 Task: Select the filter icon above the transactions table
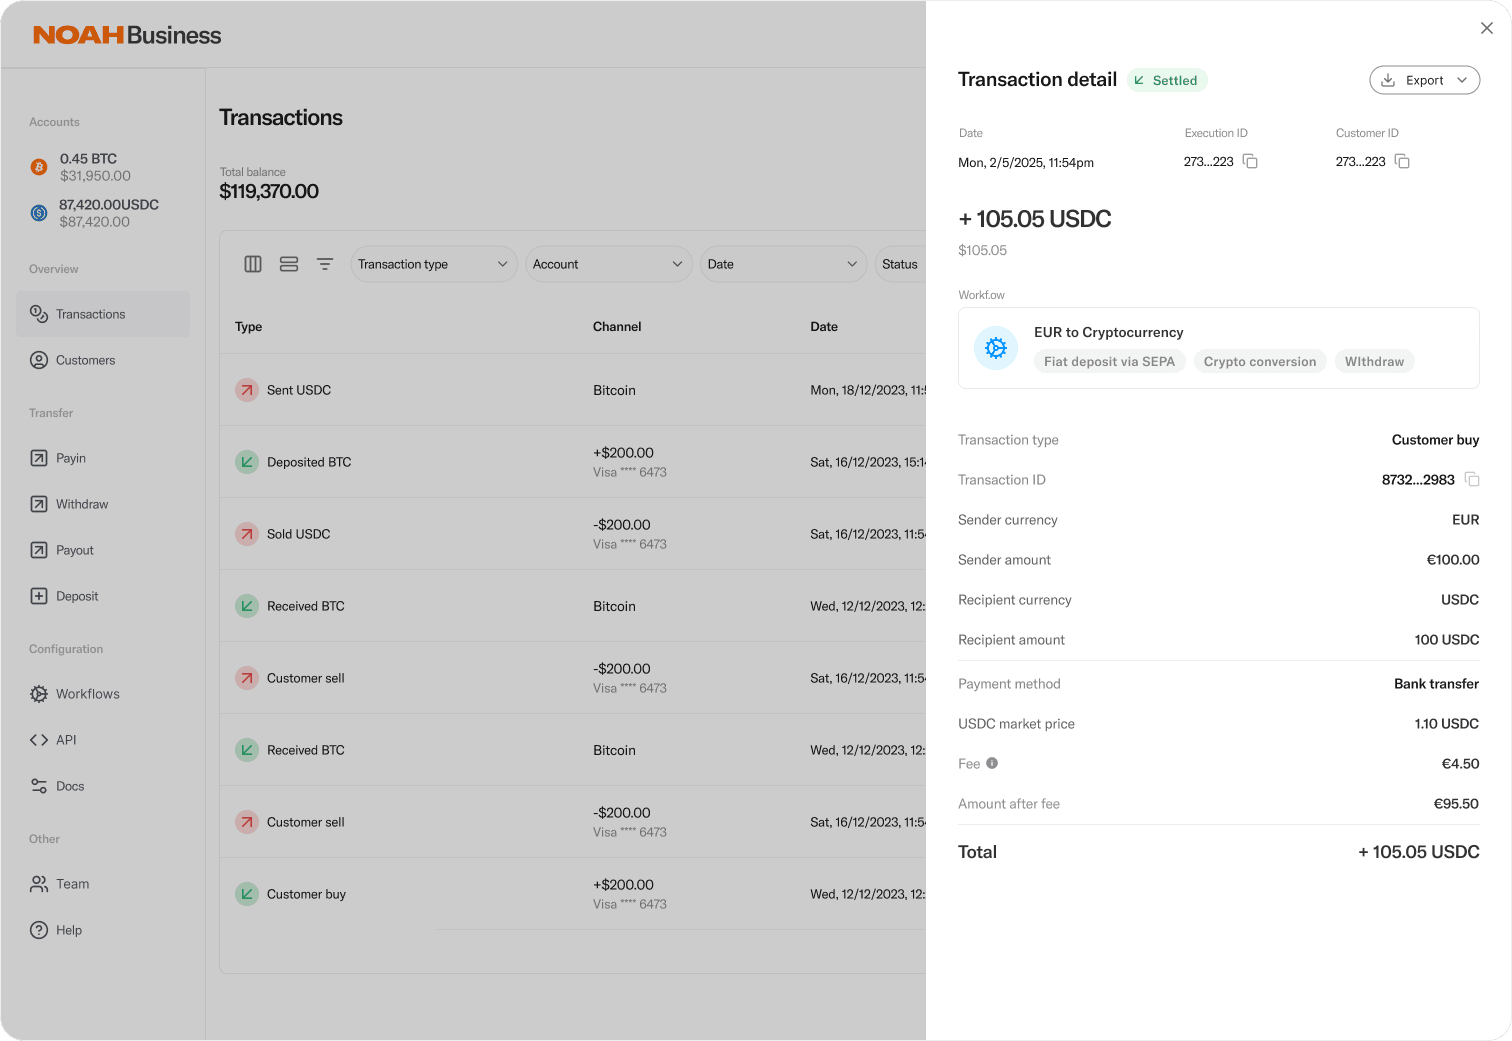coord(325,263)
